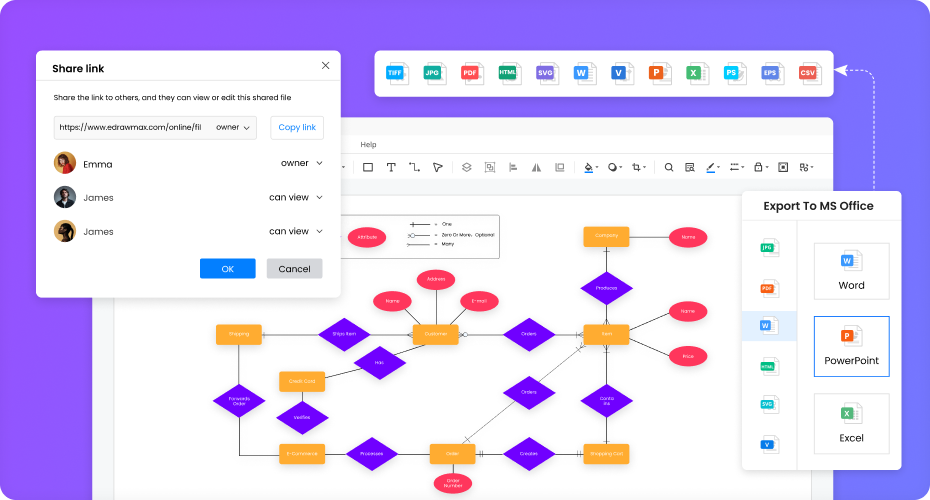The image size is (930, 500).
Task: Open the Help menu
Action: [x=369, y=145]
